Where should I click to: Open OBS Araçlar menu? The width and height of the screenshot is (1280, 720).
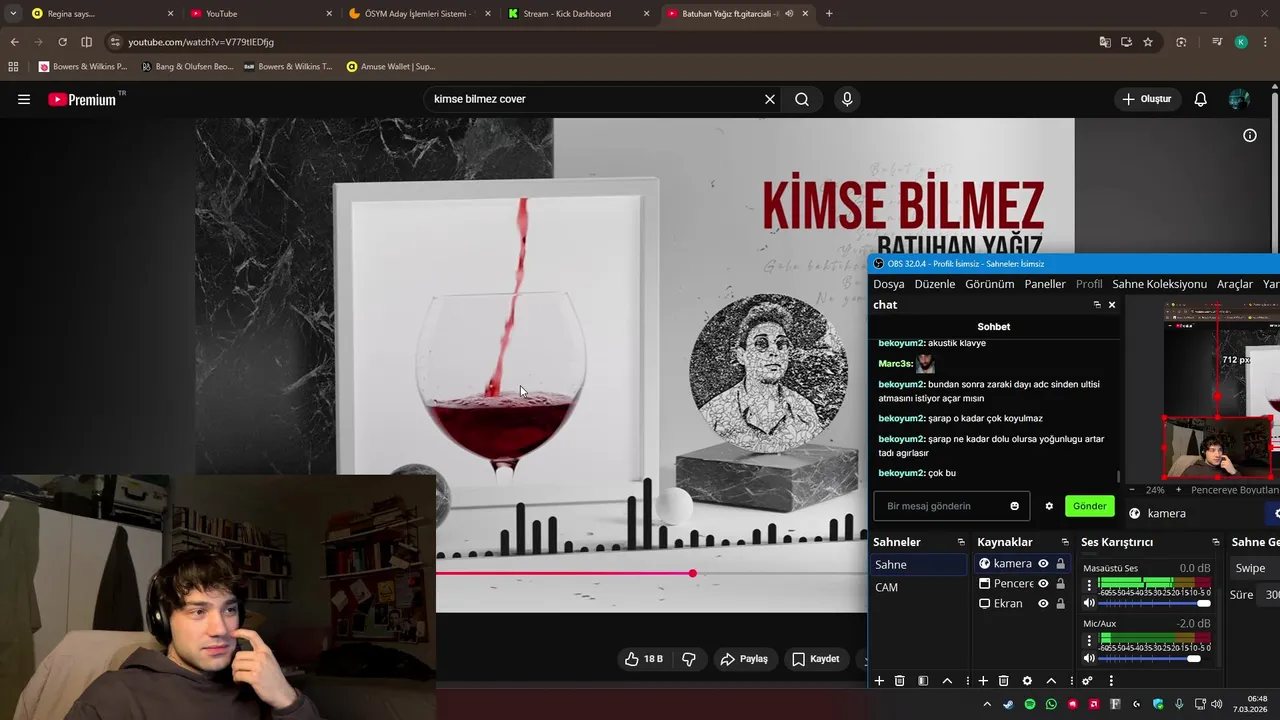(x=1235, y=284)
